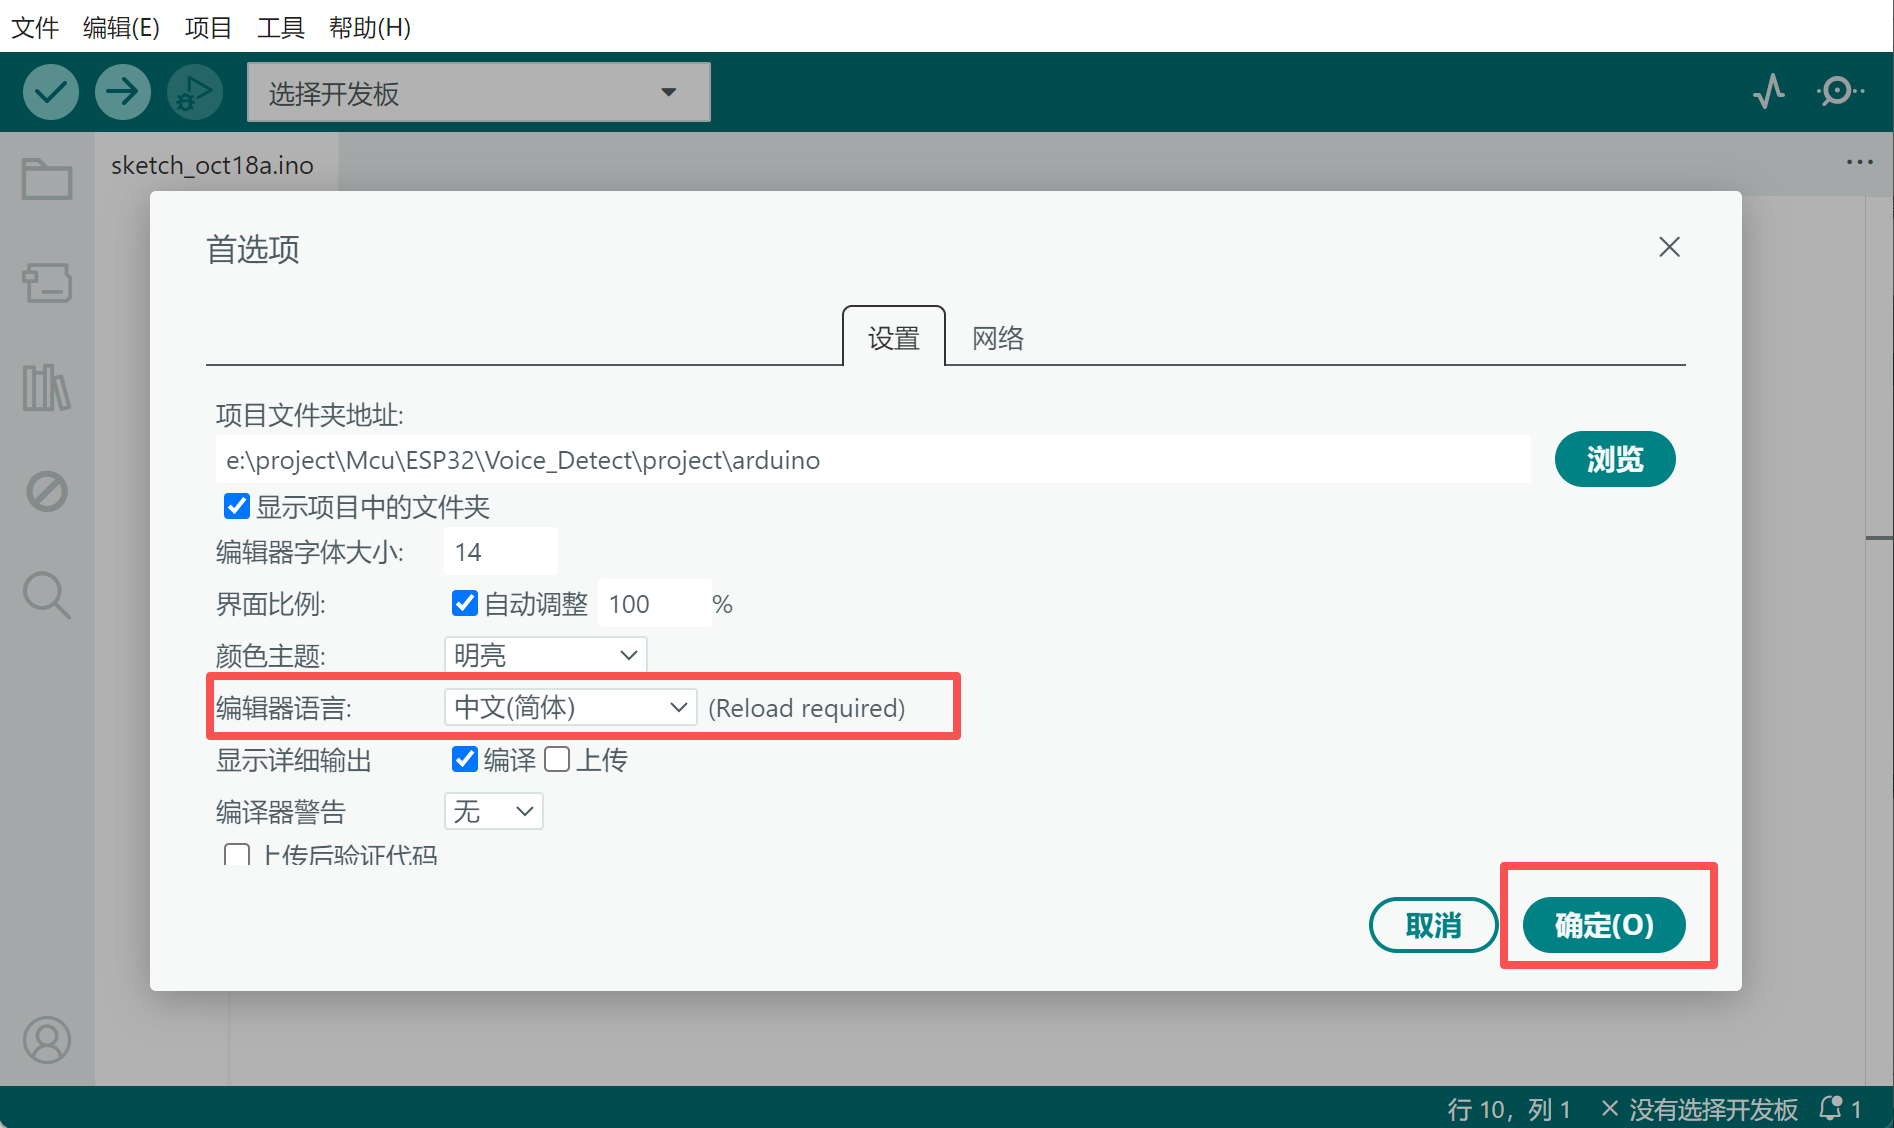Disable the 自动调整 interface scale checkbox
The height and width of the screenshot is (1128, 1894).
pos(464,602)
